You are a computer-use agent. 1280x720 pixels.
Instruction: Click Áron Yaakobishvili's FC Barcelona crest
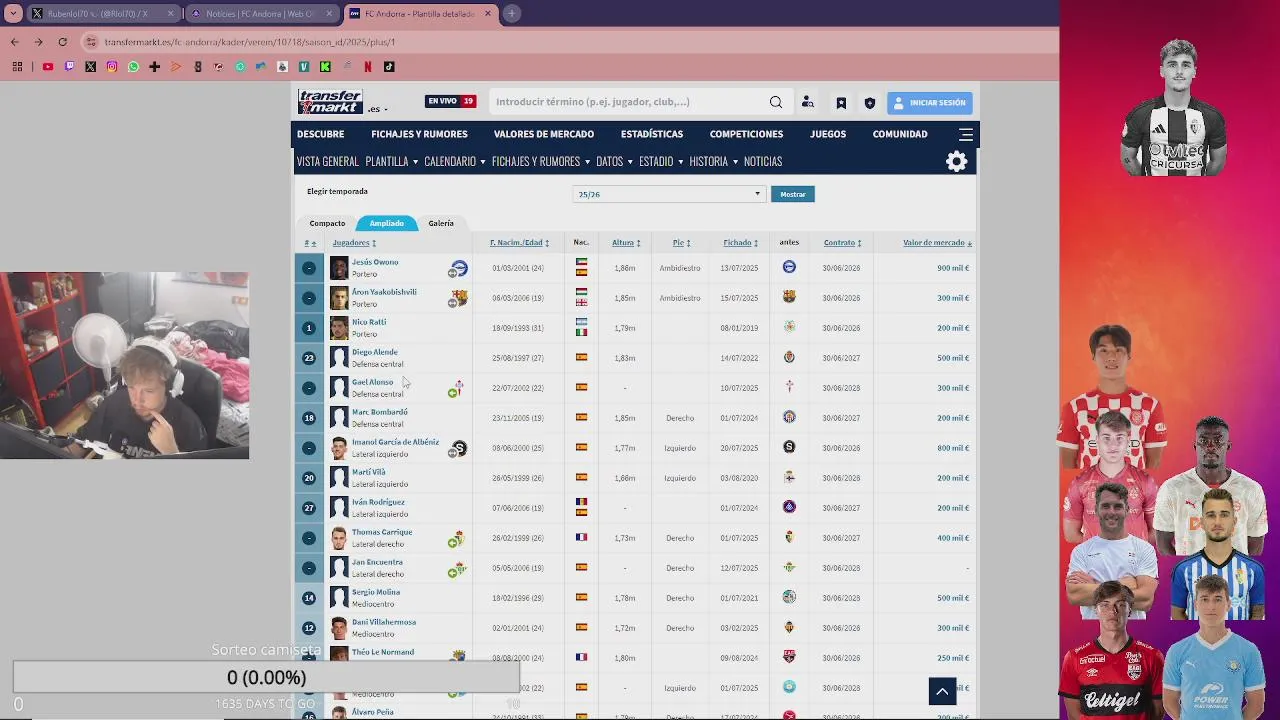pos(789,297)
